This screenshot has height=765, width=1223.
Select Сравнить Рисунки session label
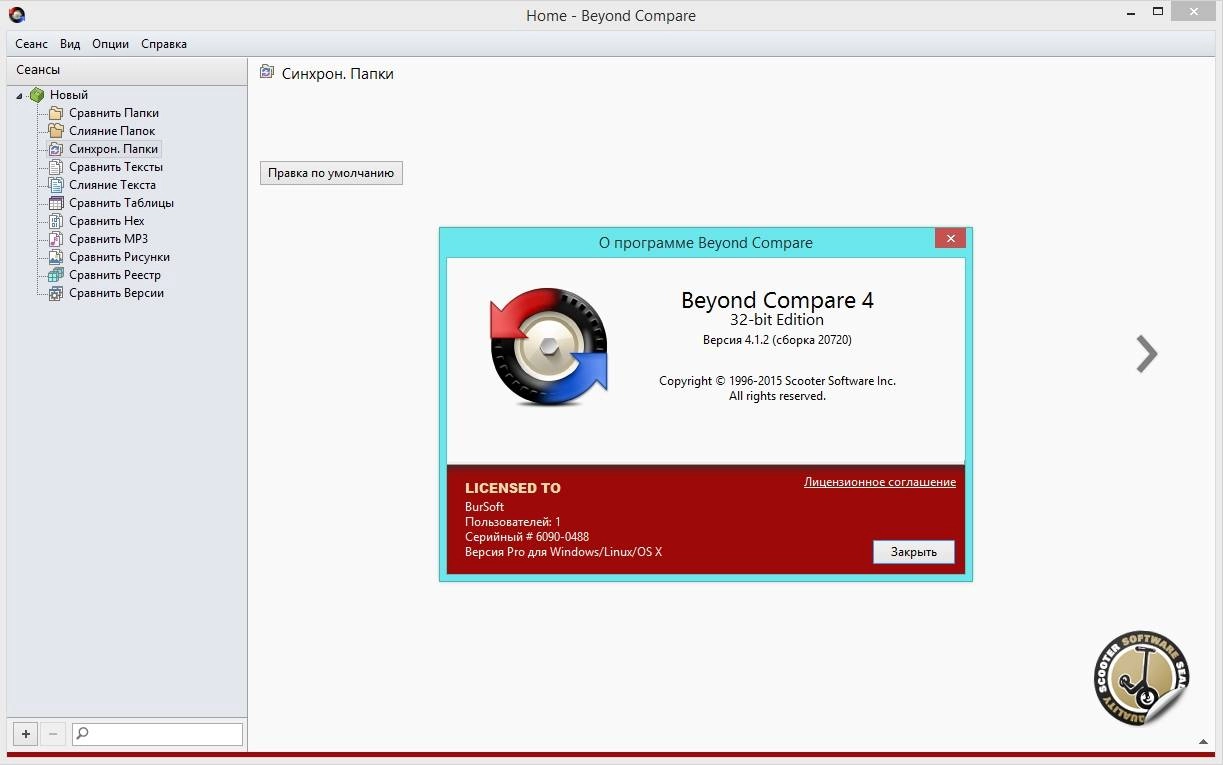coord(119,257)
